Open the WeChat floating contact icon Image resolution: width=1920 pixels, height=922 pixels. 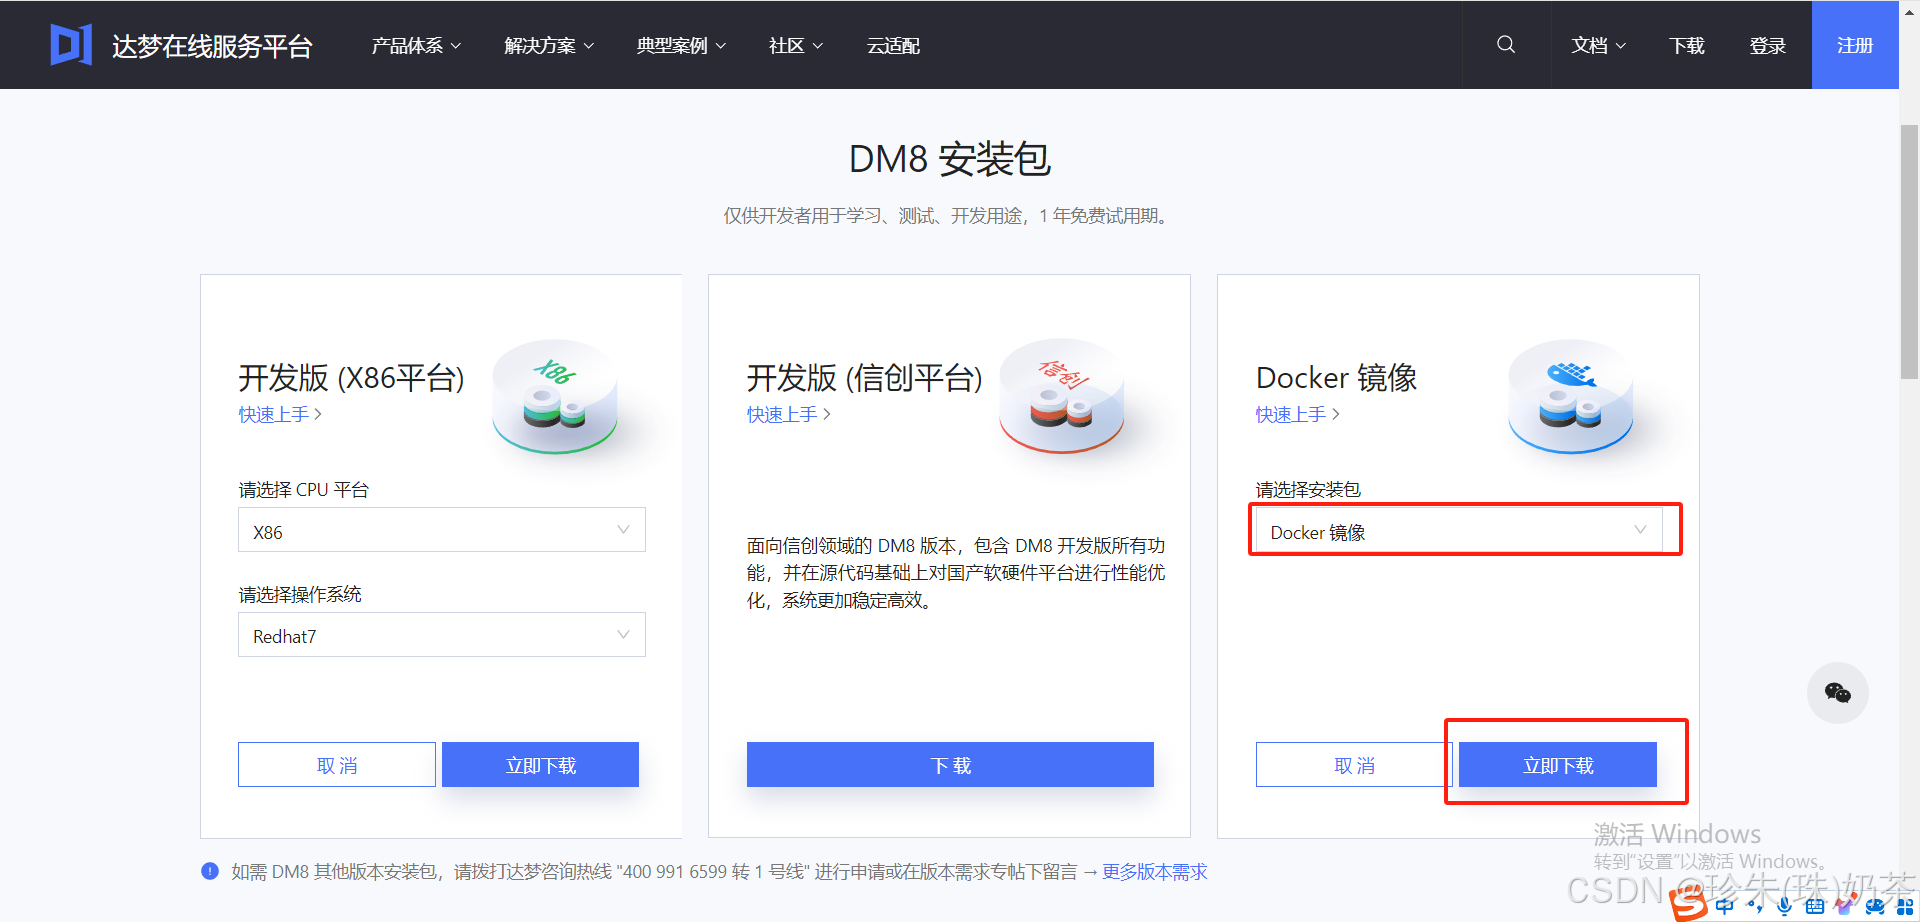(x=1837, y=693)
